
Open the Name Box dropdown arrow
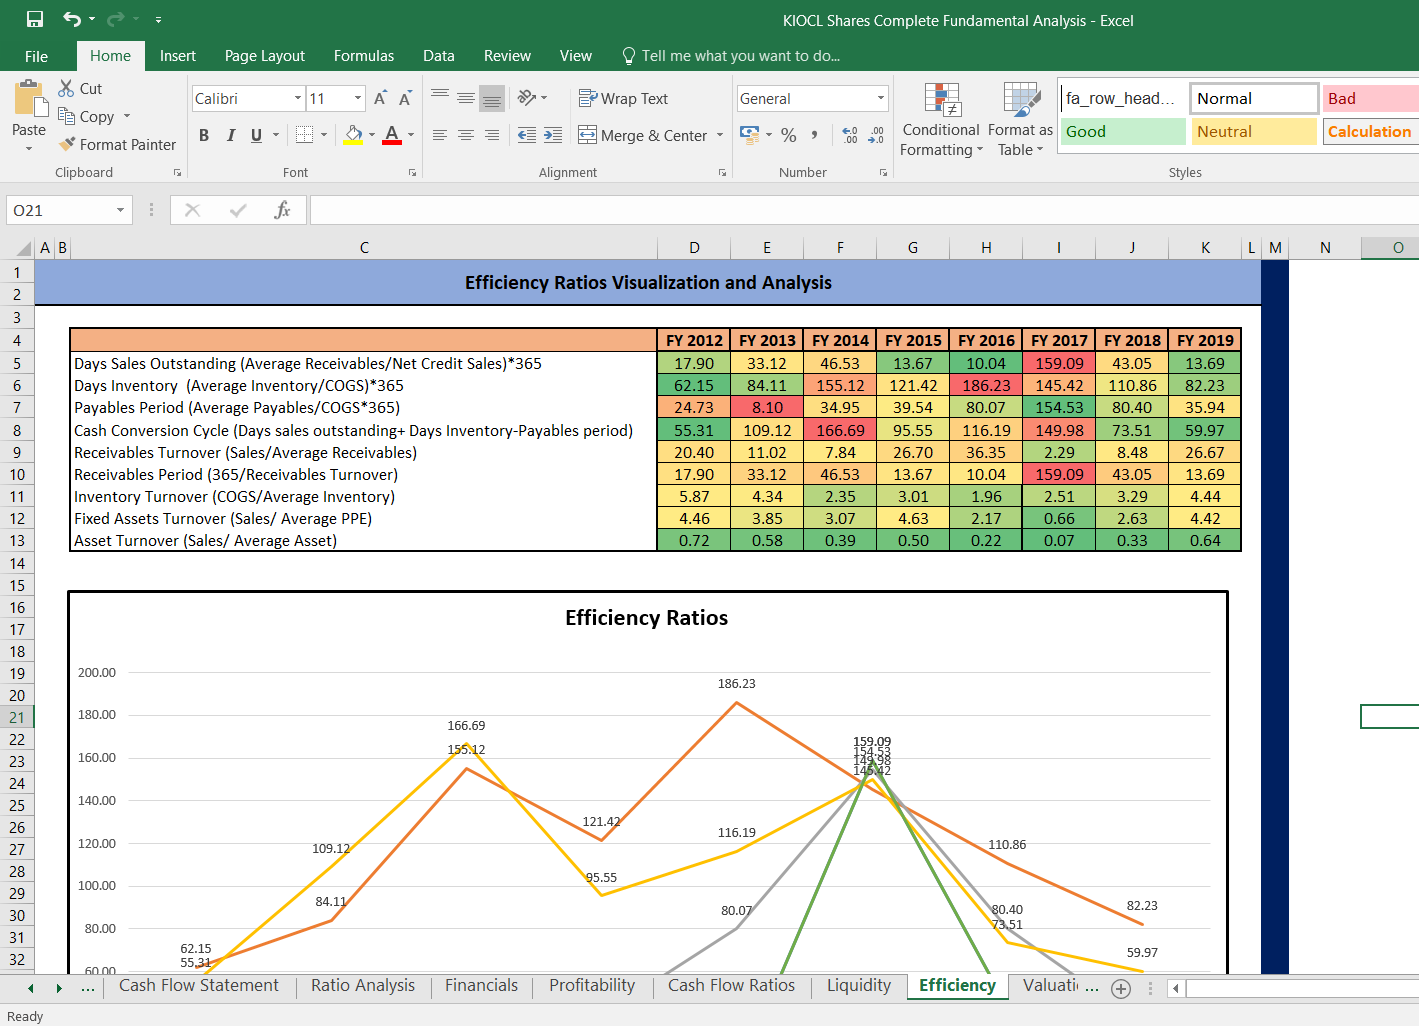[121, 210]
